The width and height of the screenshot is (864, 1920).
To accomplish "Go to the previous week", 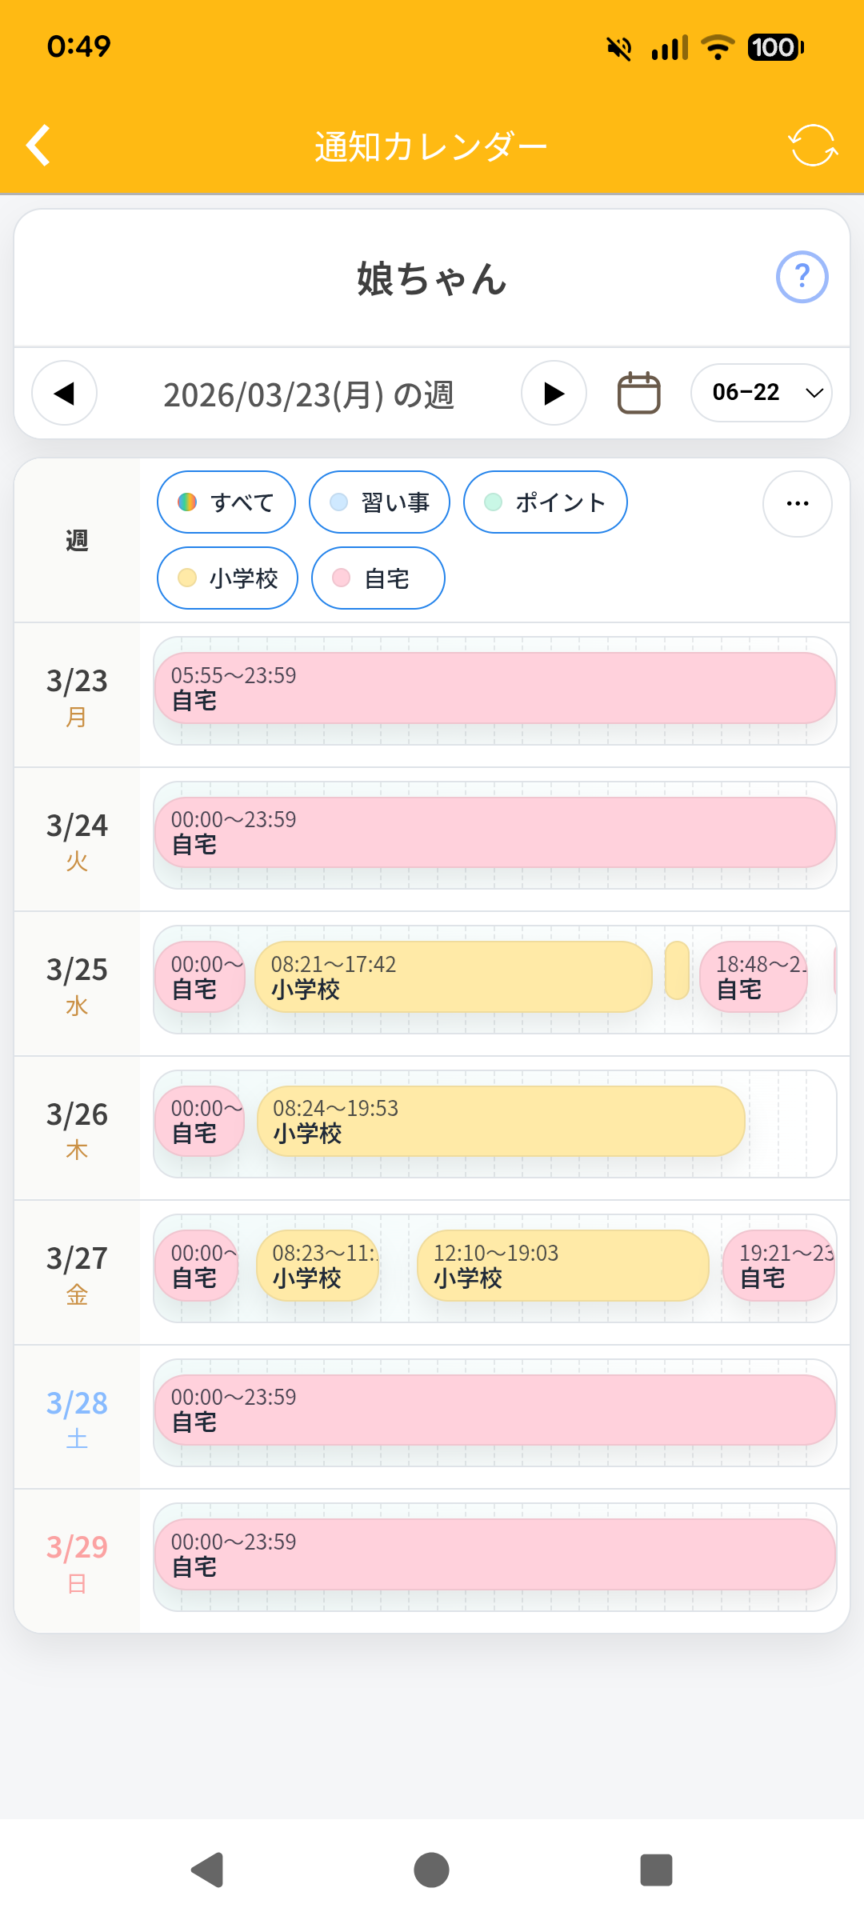I will point(65,393).
